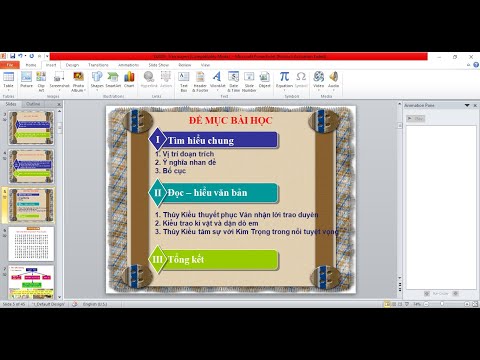The width and height of the screenshot is (480, 360).
Task: Click the English (U.S.) language indicator
Action: (95, 304)
